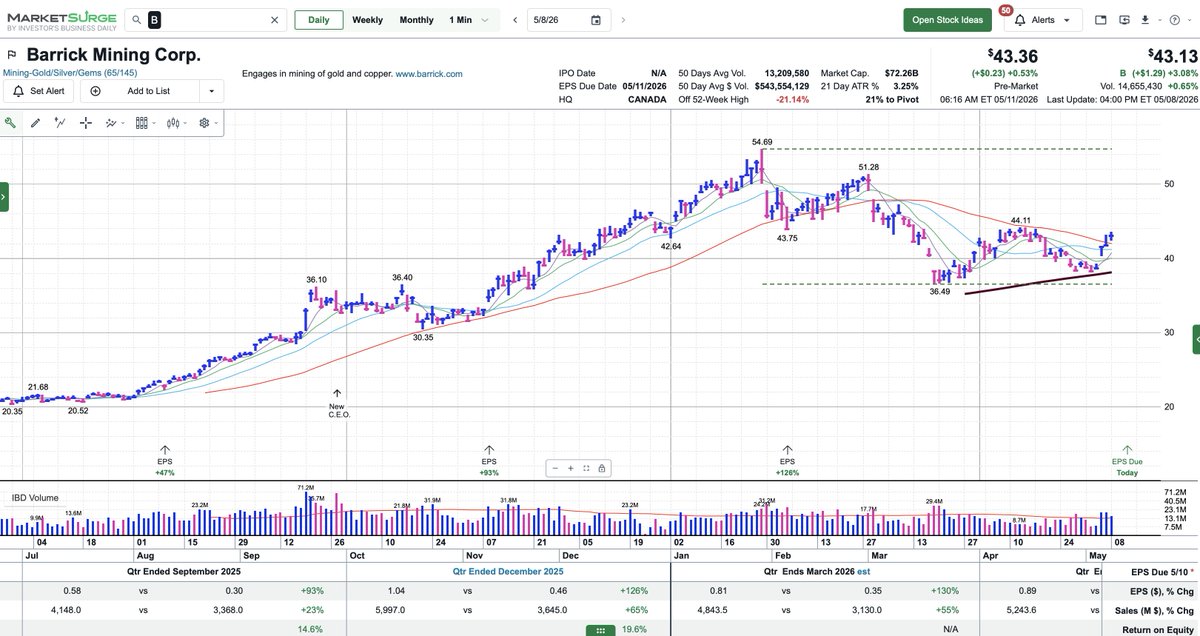Click the EPS +93% chart marker

point(489,461)
